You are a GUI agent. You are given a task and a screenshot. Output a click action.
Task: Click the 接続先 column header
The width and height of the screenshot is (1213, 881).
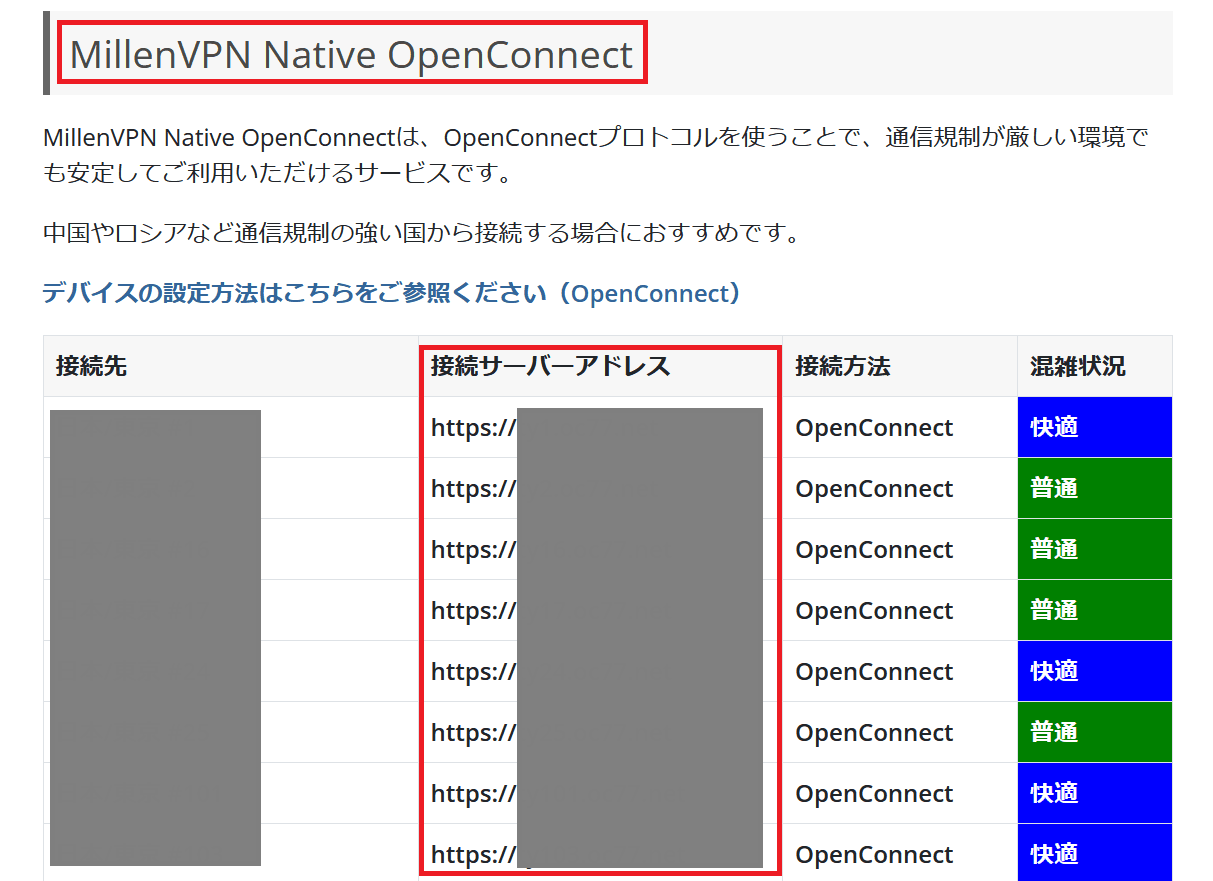click(91, 366)
